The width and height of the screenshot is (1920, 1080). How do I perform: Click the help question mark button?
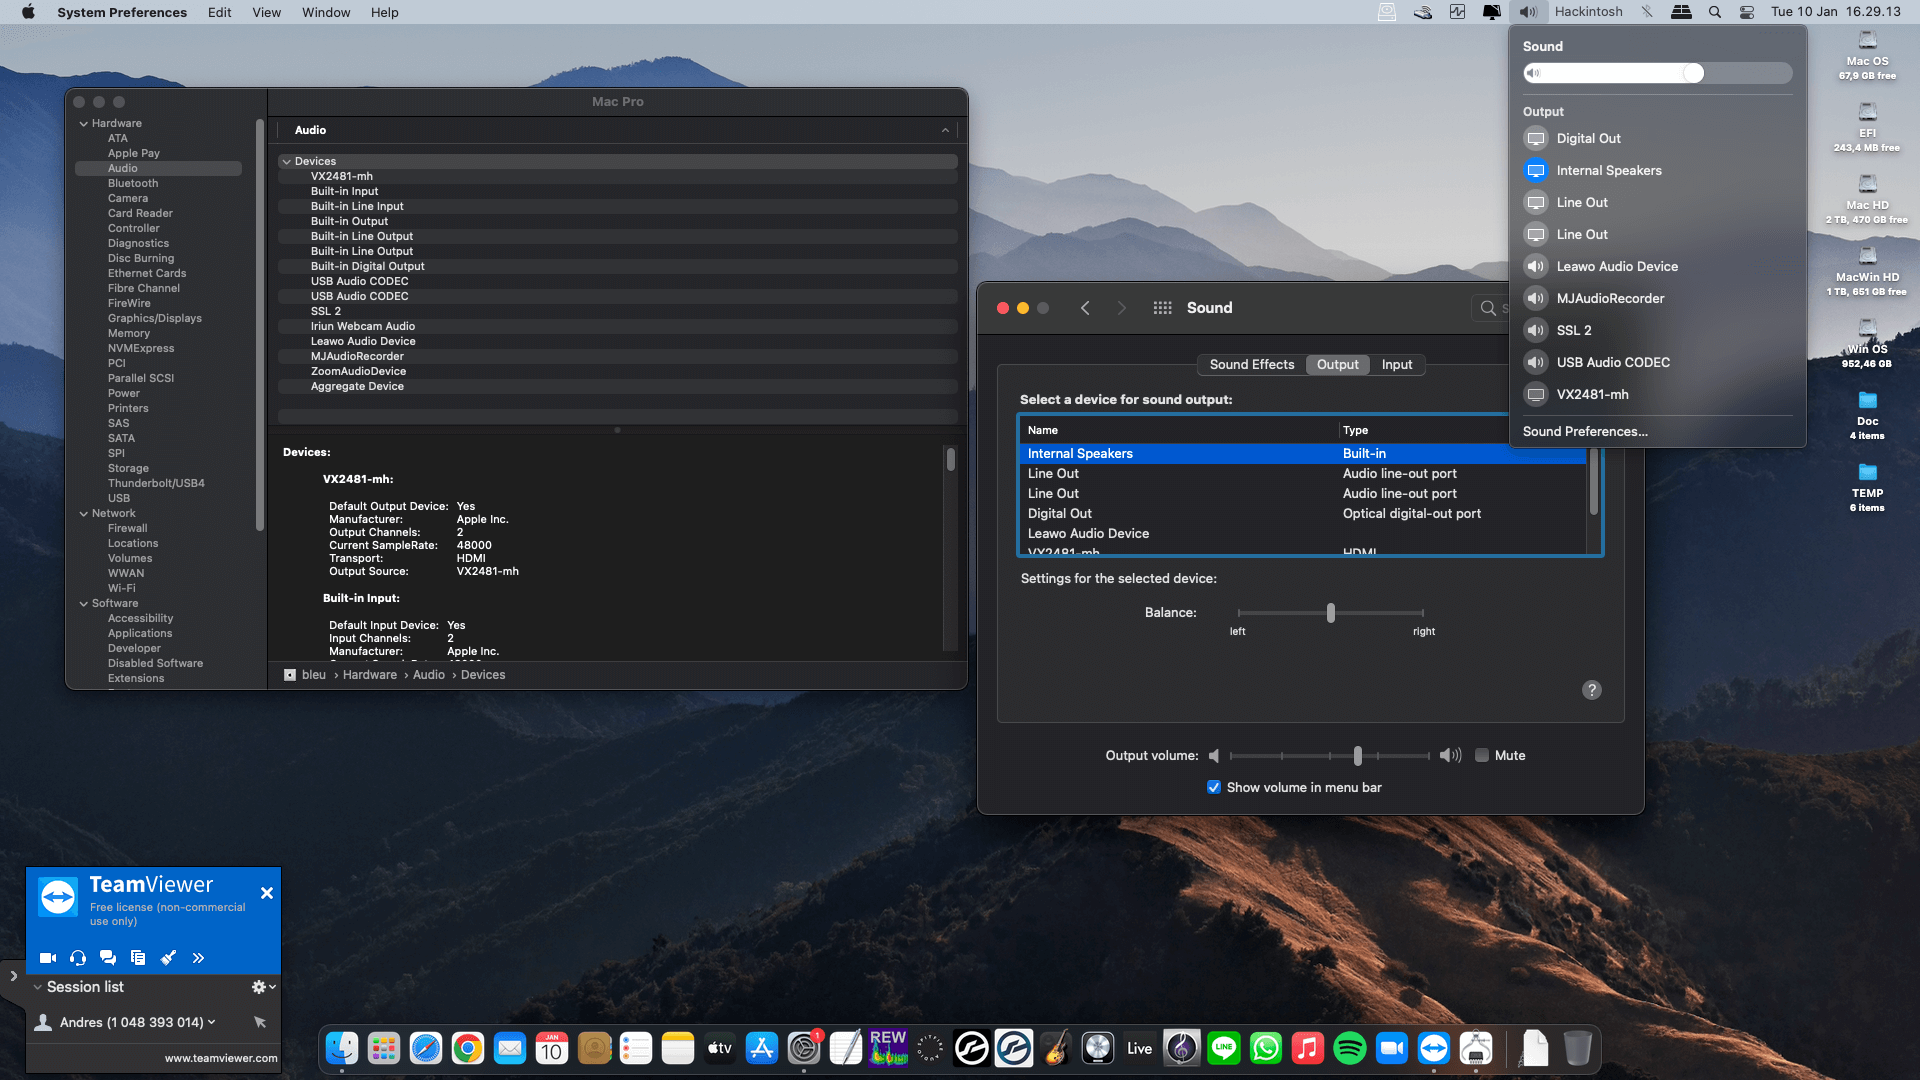[1591, 690]
